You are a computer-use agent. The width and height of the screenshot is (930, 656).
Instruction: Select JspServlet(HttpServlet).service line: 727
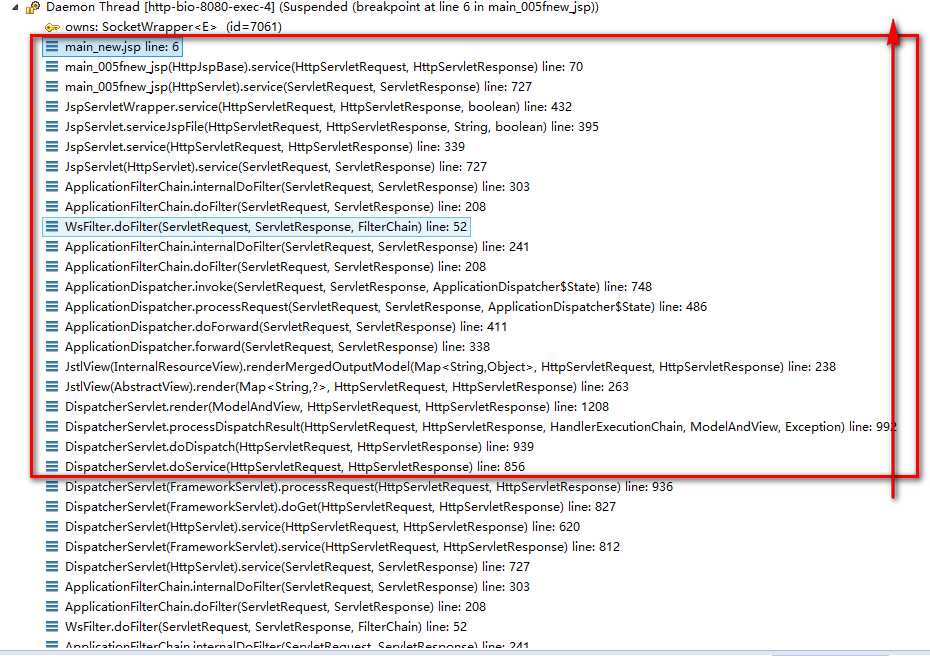[x=276, y=167]
